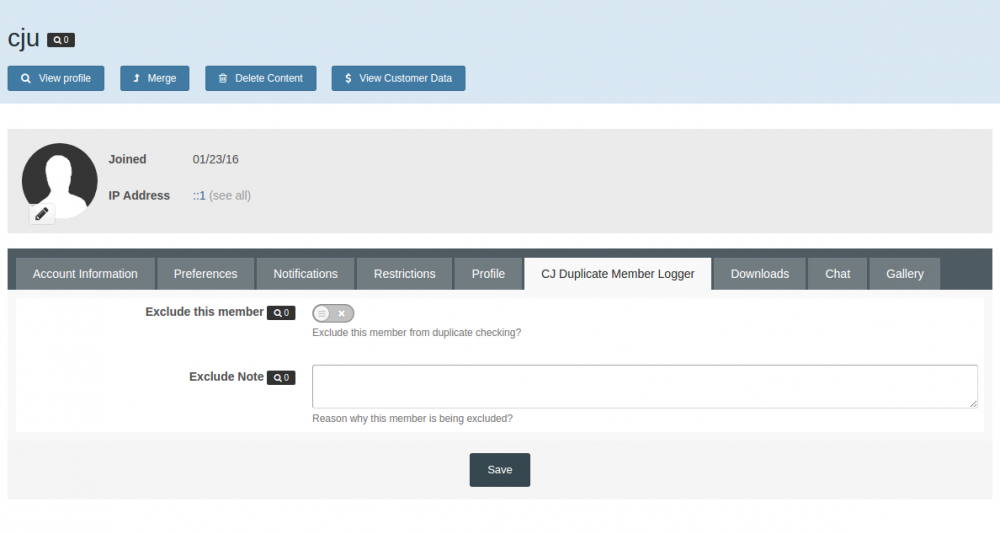Click the search badge beside Exclude Note

pyautogui.click(x=281, y=378)
